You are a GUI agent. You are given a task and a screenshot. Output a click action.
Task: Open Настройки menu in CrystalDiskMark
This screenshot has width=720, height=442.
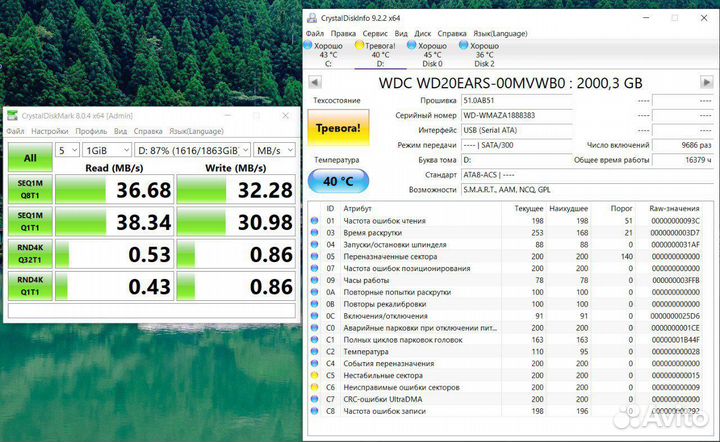coord(50,131)
